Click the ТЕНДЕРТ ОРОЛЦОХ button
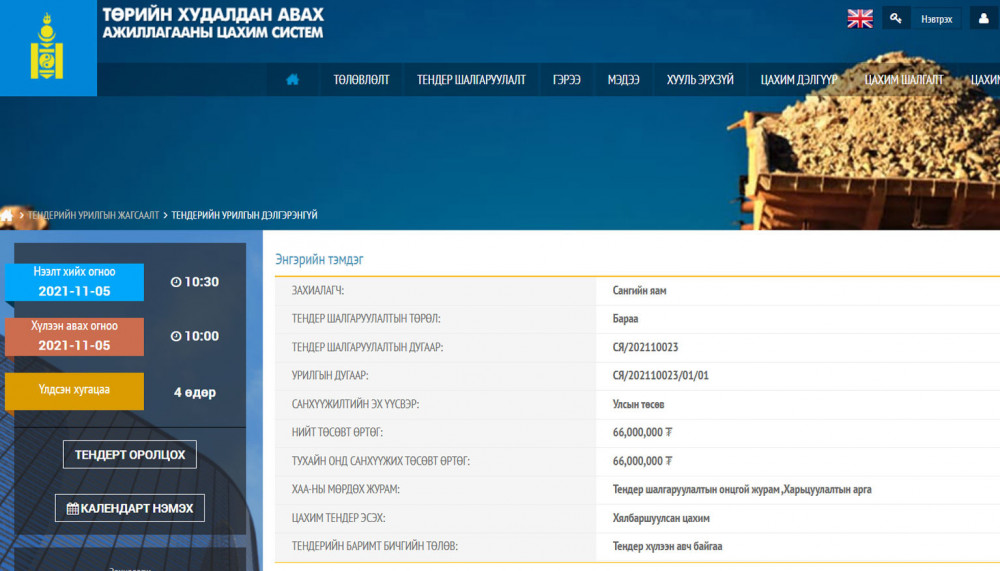 pos(129,454)
